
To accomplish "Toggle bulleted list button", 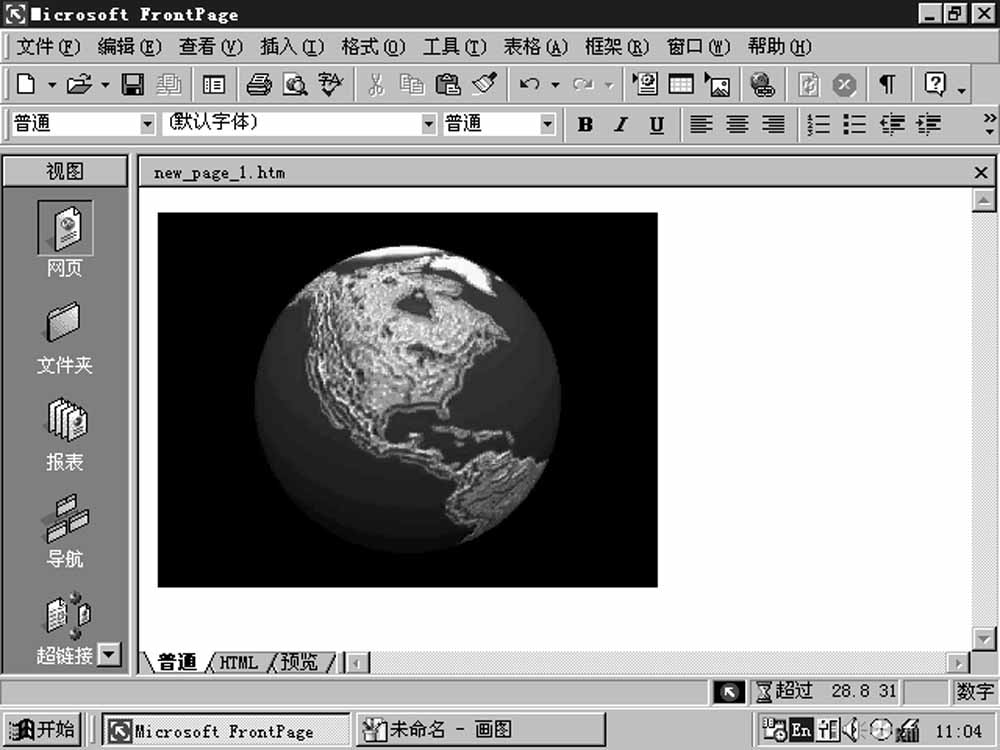I will (x=855, y=124).
